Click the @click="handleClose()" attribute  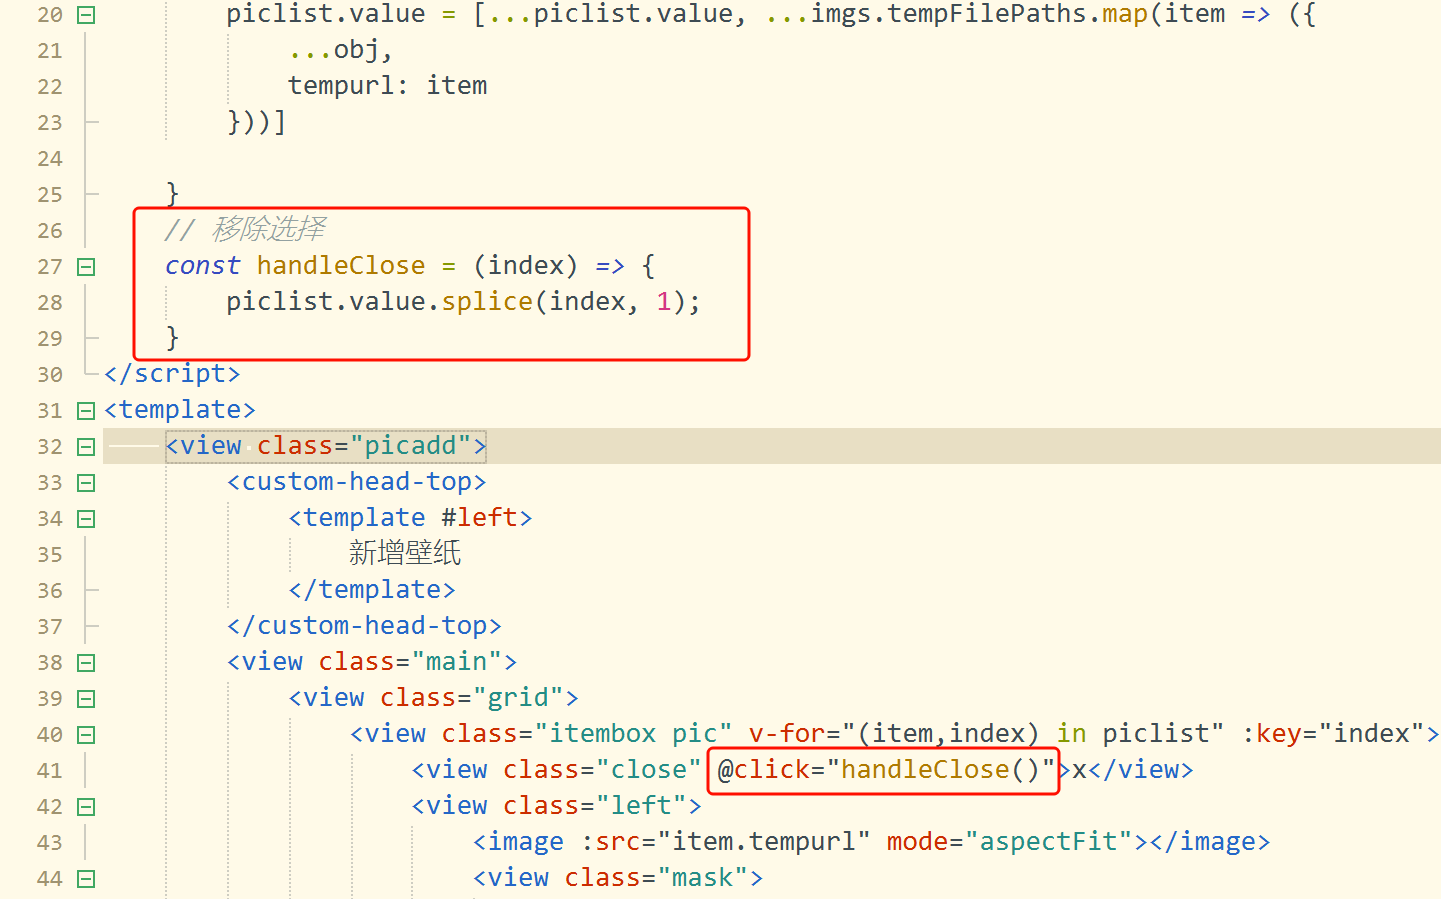(x=887, y=770)
